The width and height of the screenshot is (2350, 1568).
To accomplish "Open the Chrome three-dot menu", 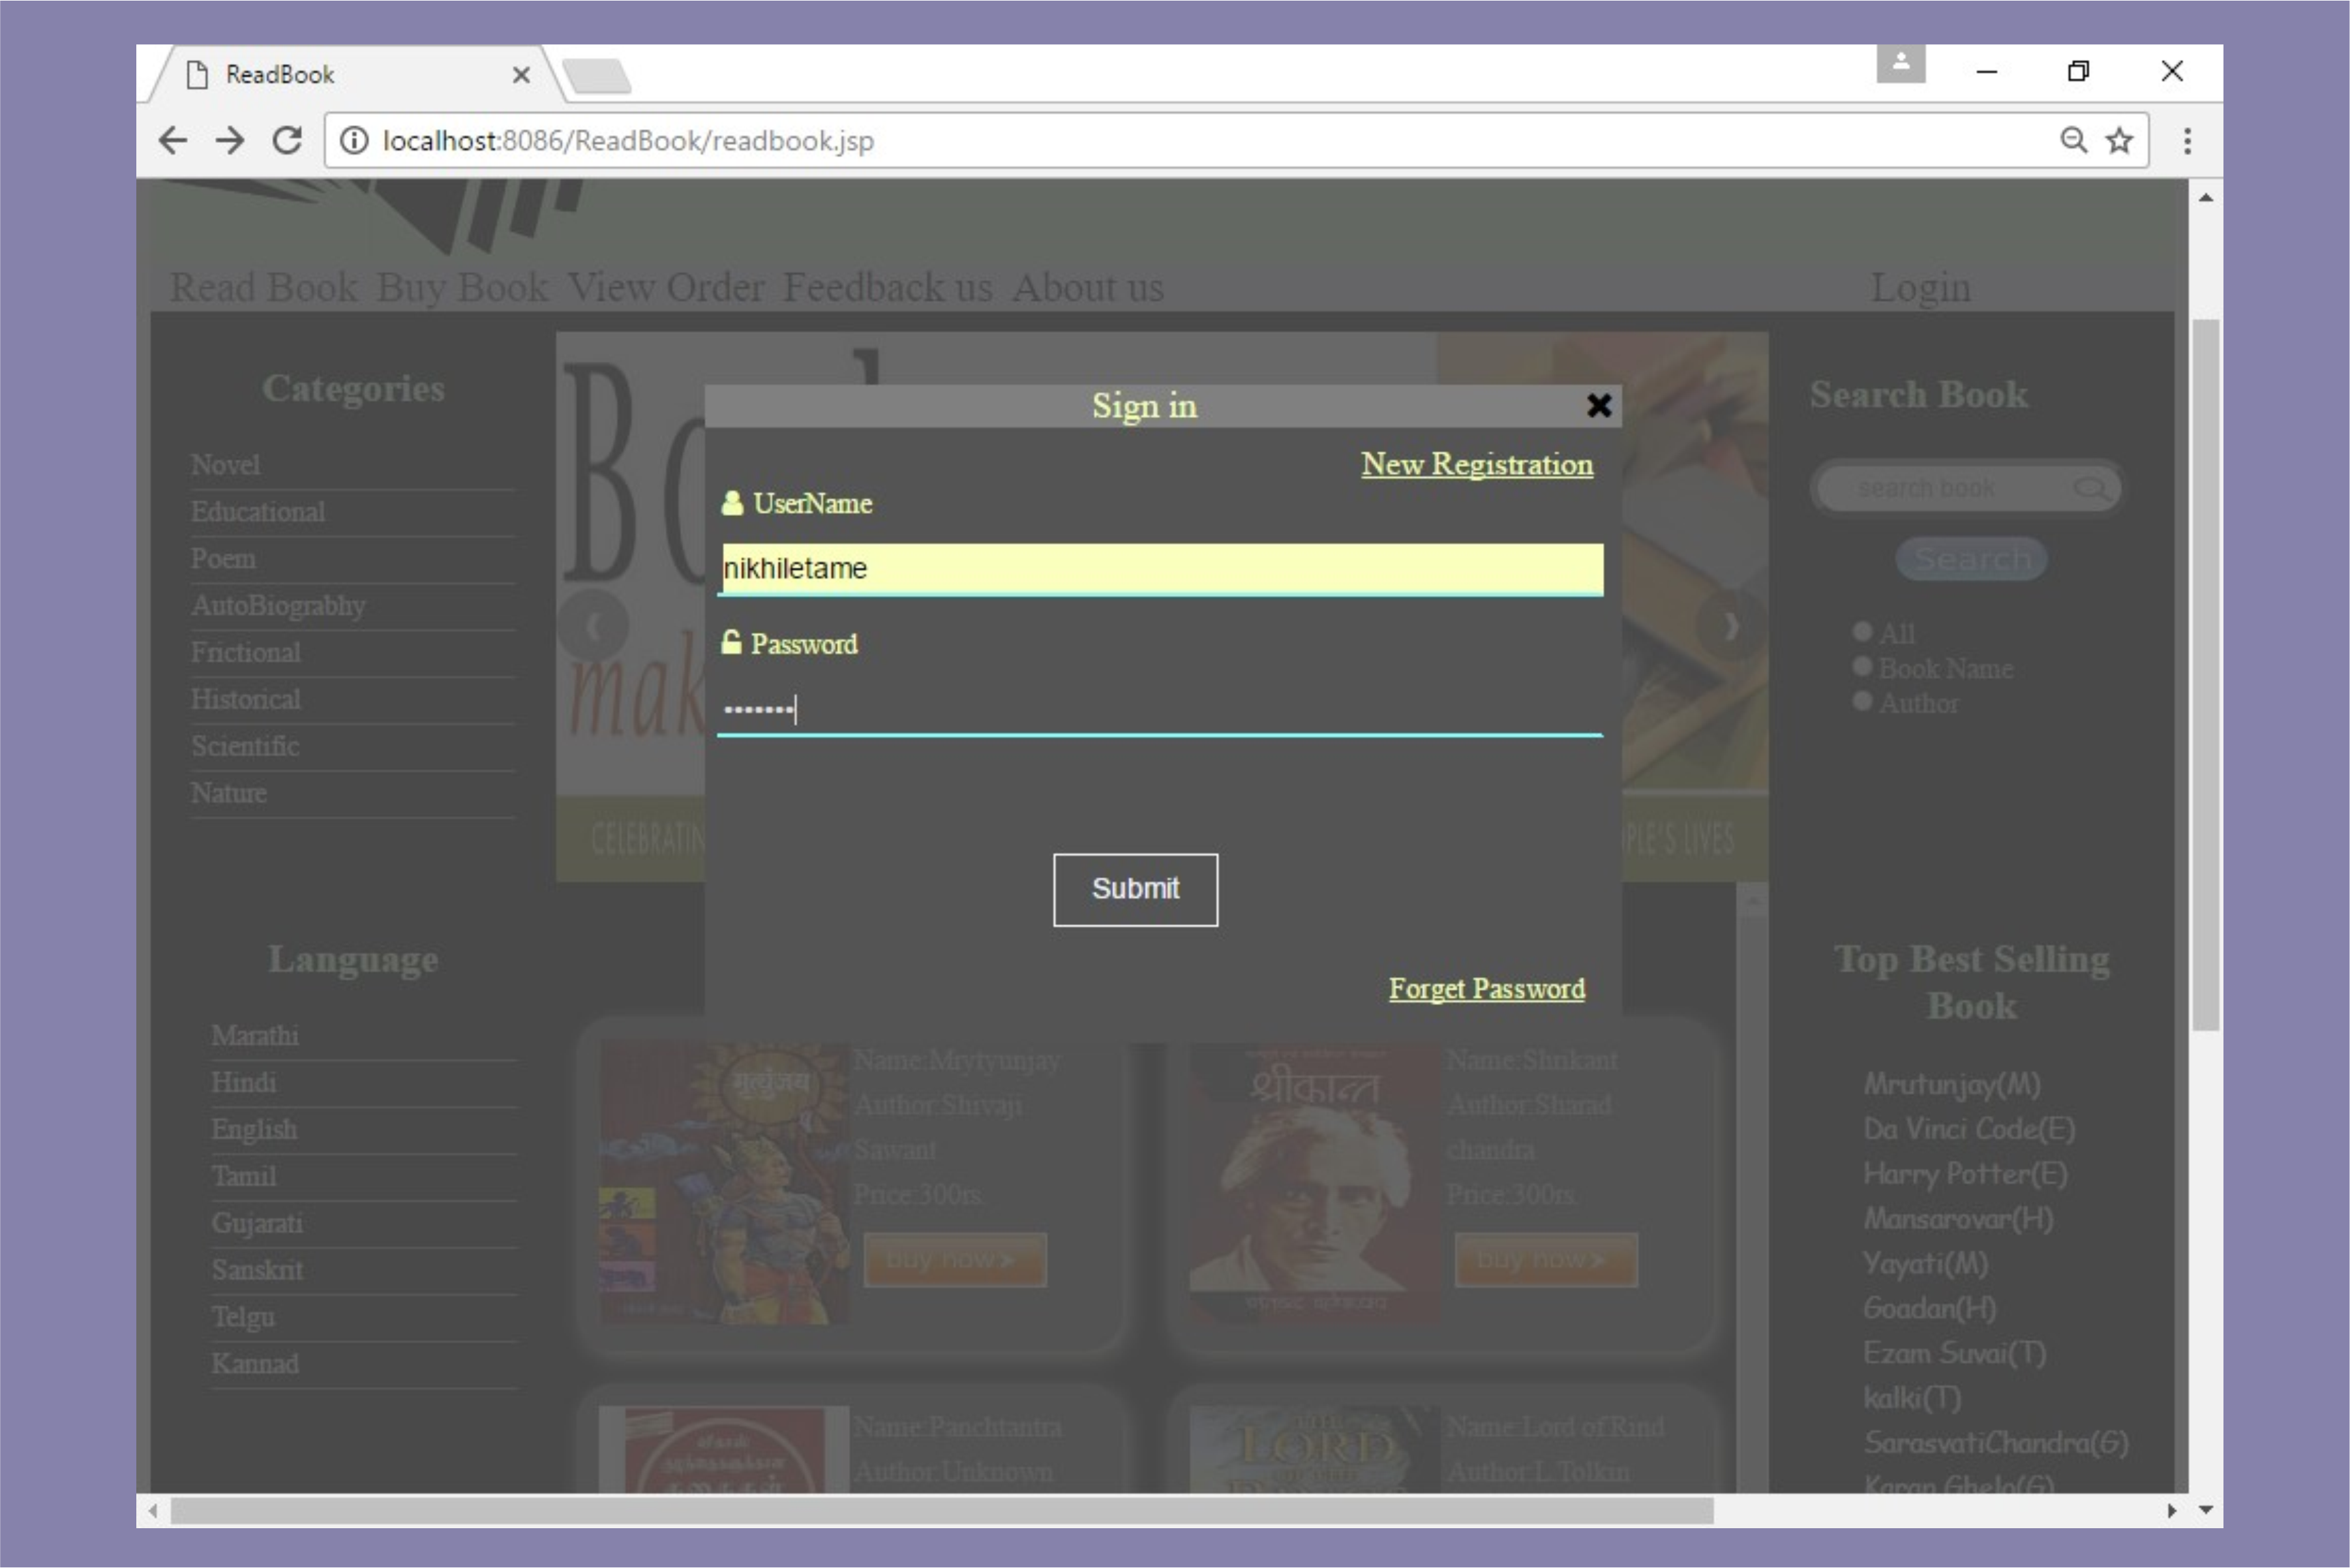I will 2187,140.
